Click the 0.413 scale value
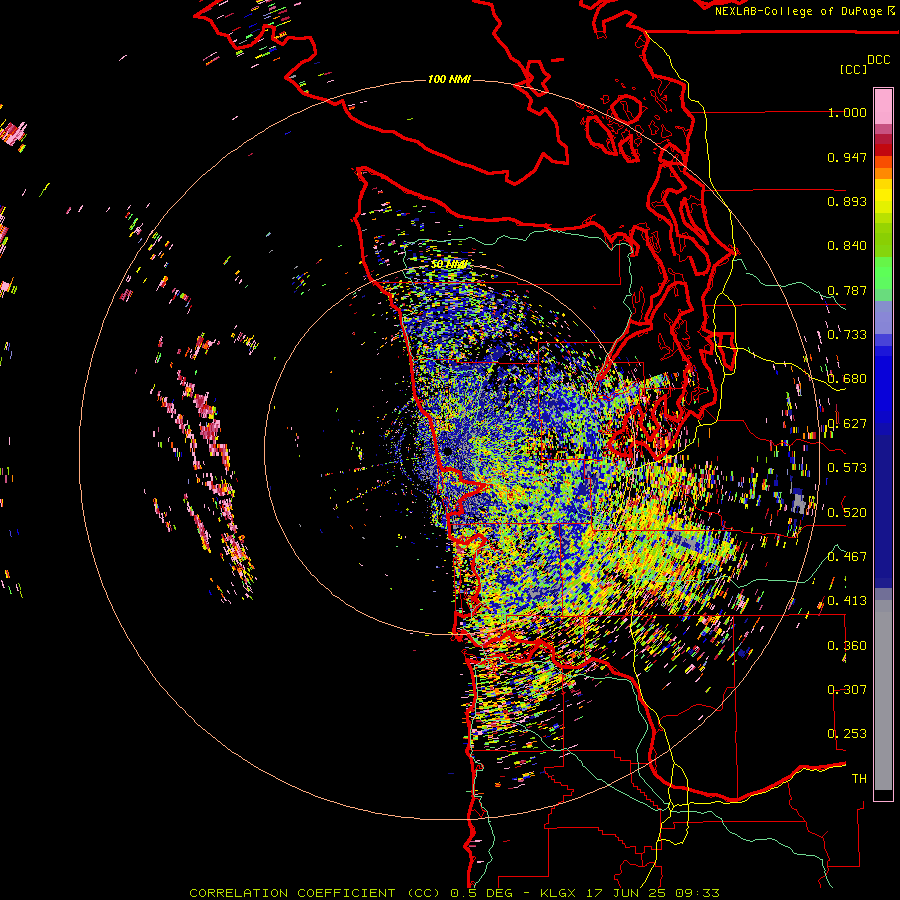The image size is (900, 900). [847, 601]
